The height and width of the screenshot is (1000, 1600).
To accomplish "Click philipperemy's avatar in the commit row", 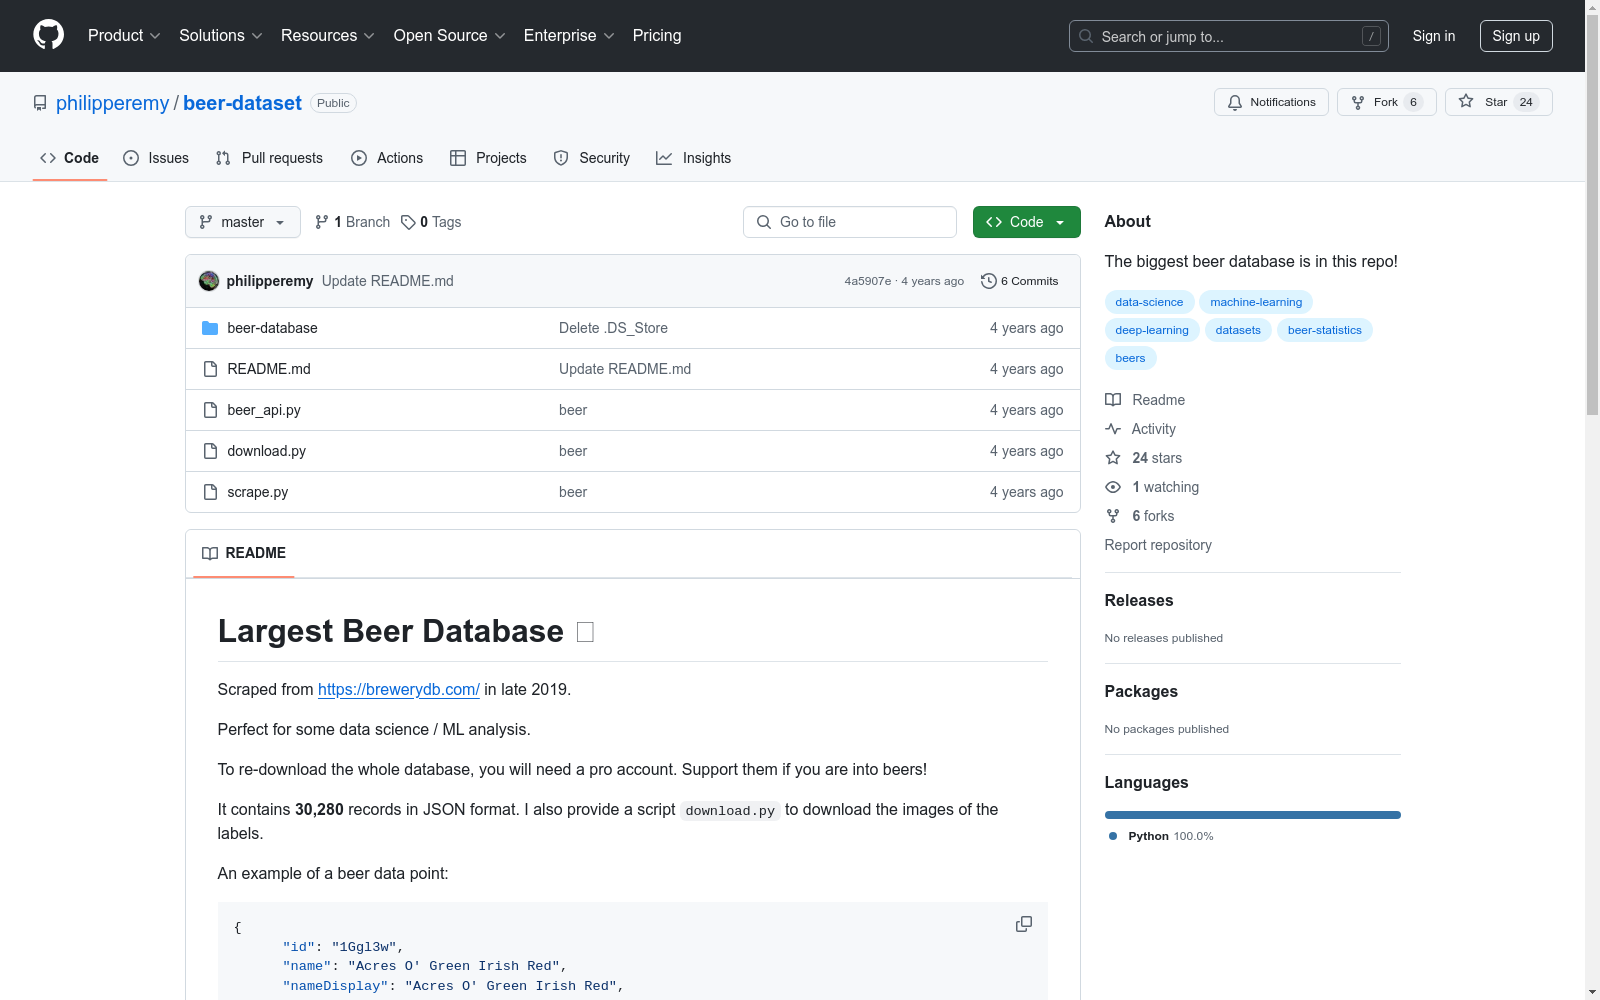I will [209, 281].
